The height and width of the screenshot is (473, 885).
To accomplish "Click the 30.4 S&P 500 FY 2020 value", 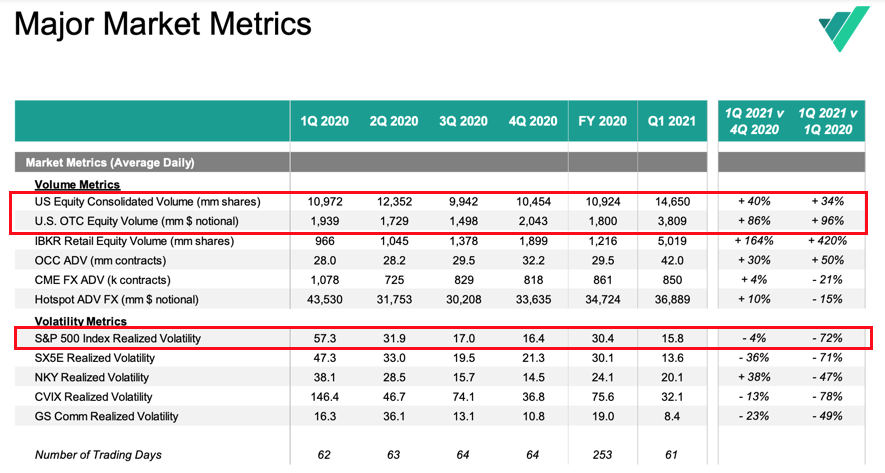I will coord(603,339).
